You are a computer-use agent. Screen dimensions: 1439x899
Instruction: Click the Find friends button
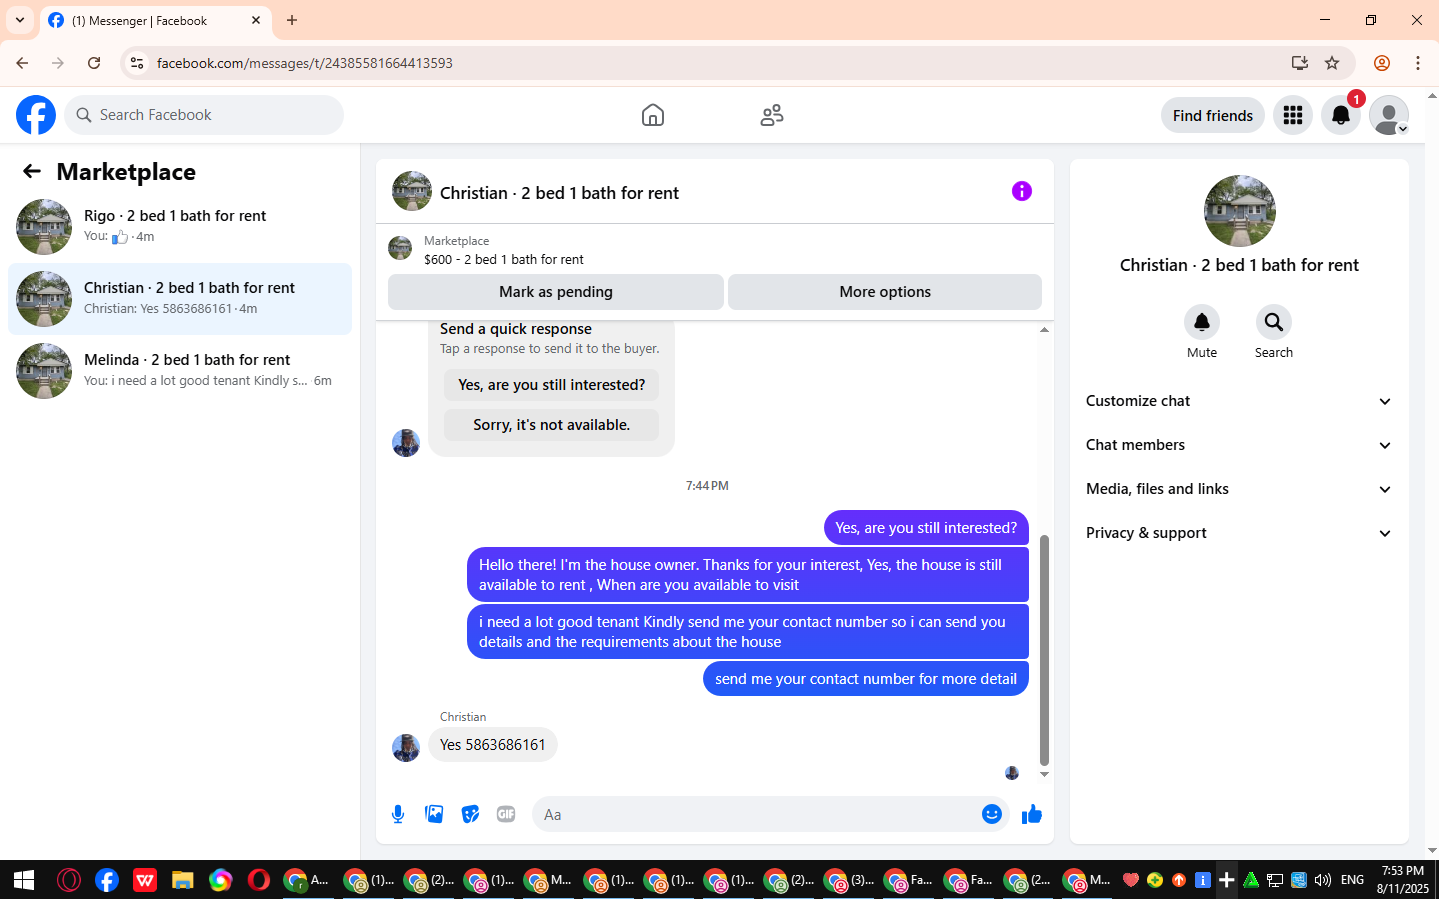tap(1213, 115)
